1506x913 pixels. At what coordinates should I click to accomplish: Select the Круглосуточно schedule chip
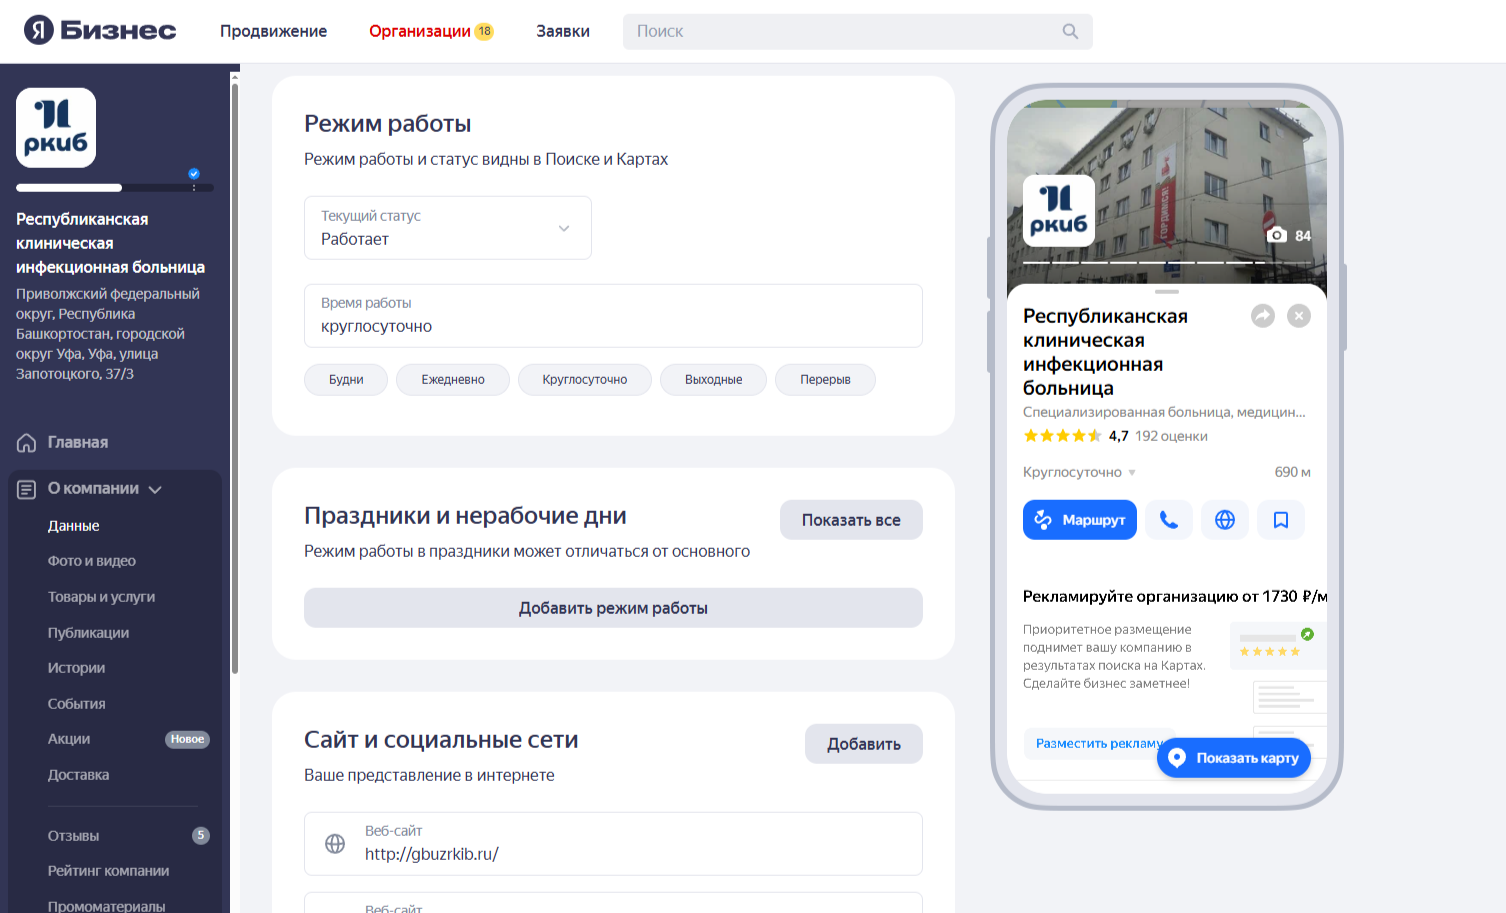[x=585, y=380]
